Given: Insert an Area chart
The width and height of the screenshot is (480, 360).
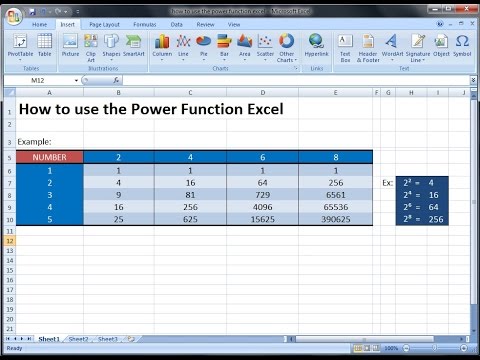Looking at the screenshot, I should tap(244, 48).
